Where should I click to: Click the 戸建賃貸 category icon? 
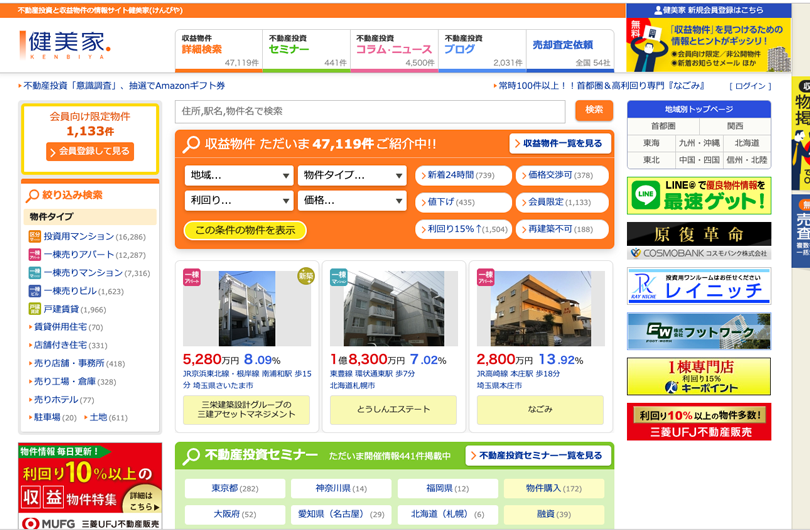pos(35,309)
